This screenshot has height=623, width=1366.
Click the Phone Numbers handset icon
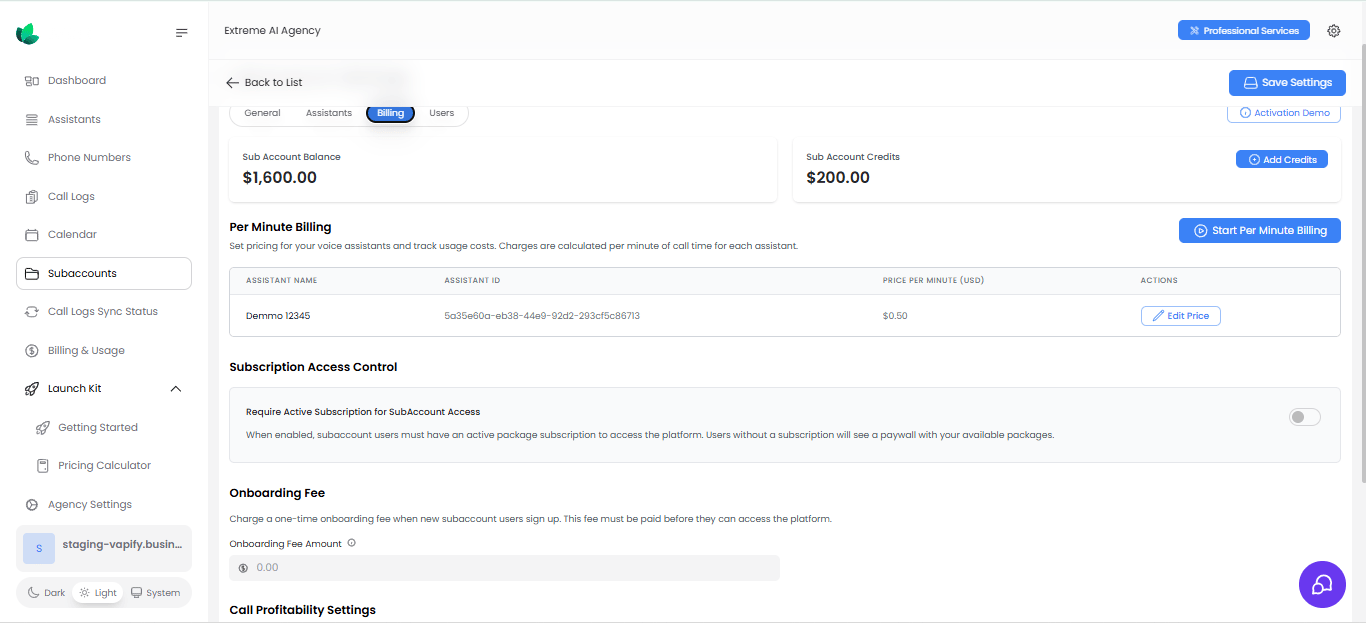[32, 158]
